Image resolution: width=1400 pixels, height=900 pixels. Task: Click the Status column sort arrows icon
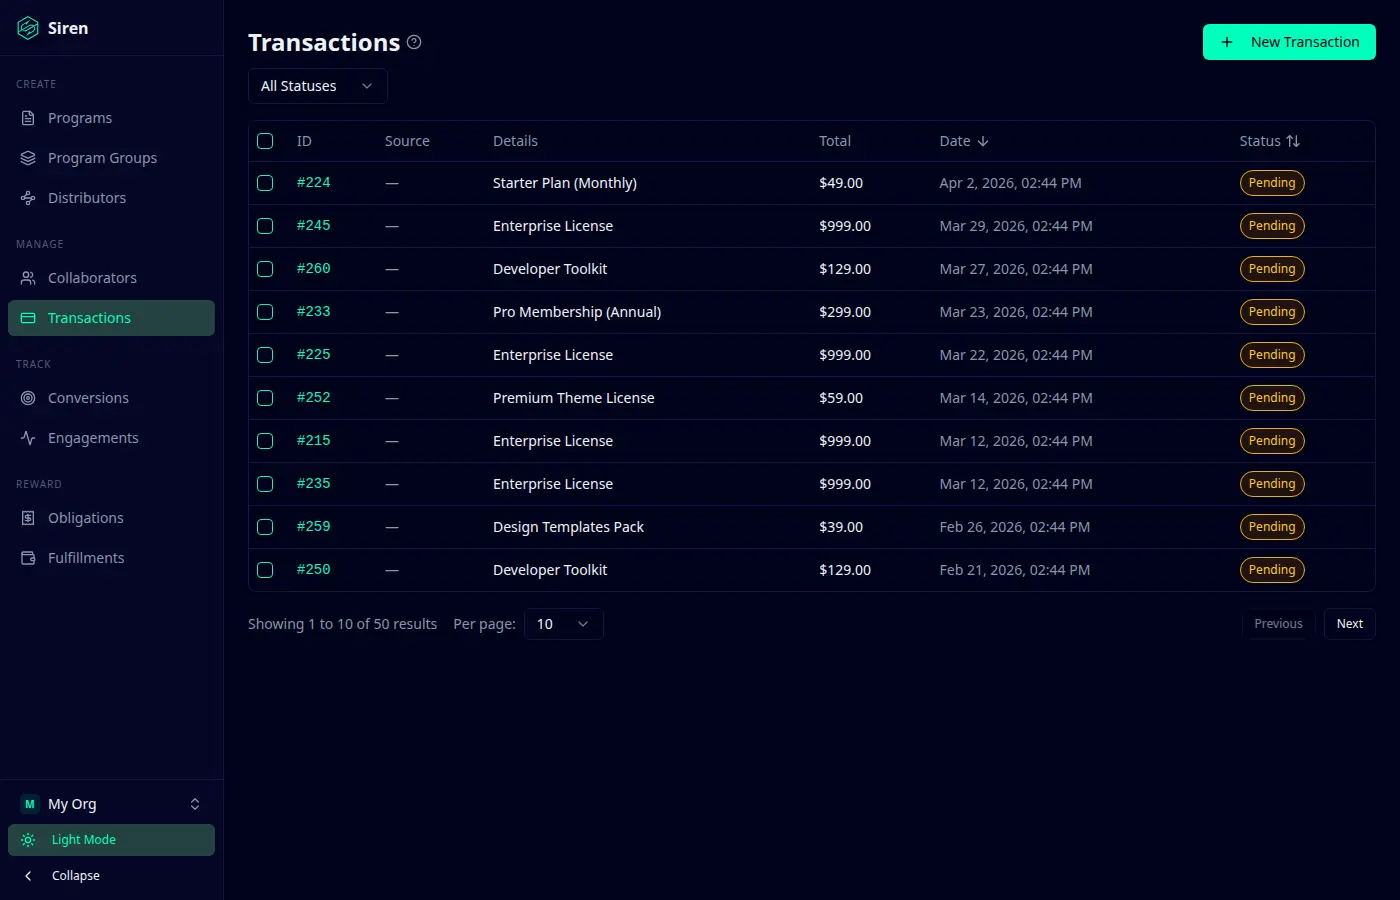1293,141
